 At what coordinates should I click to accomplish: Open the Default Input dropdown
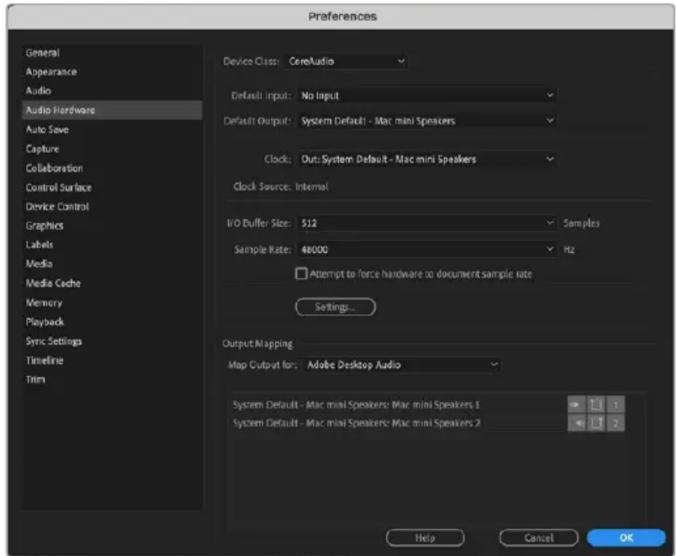tap(426, 95)
